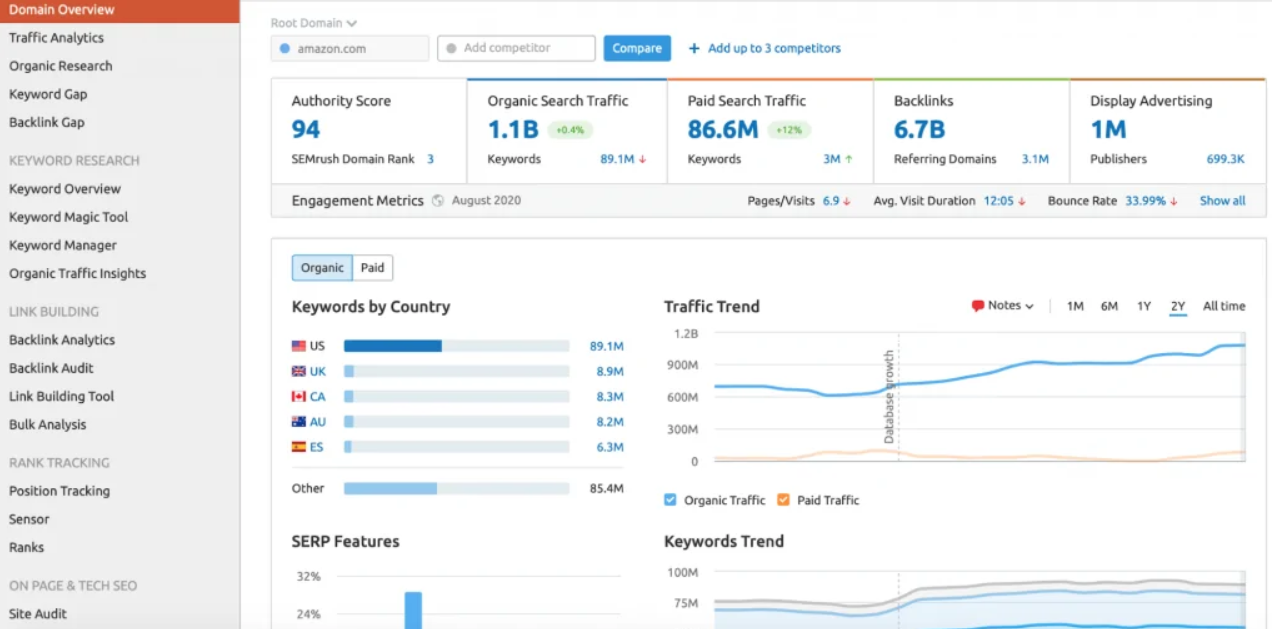Click the UK flag icon
1272x629 pixels.
tap(298, 371)
